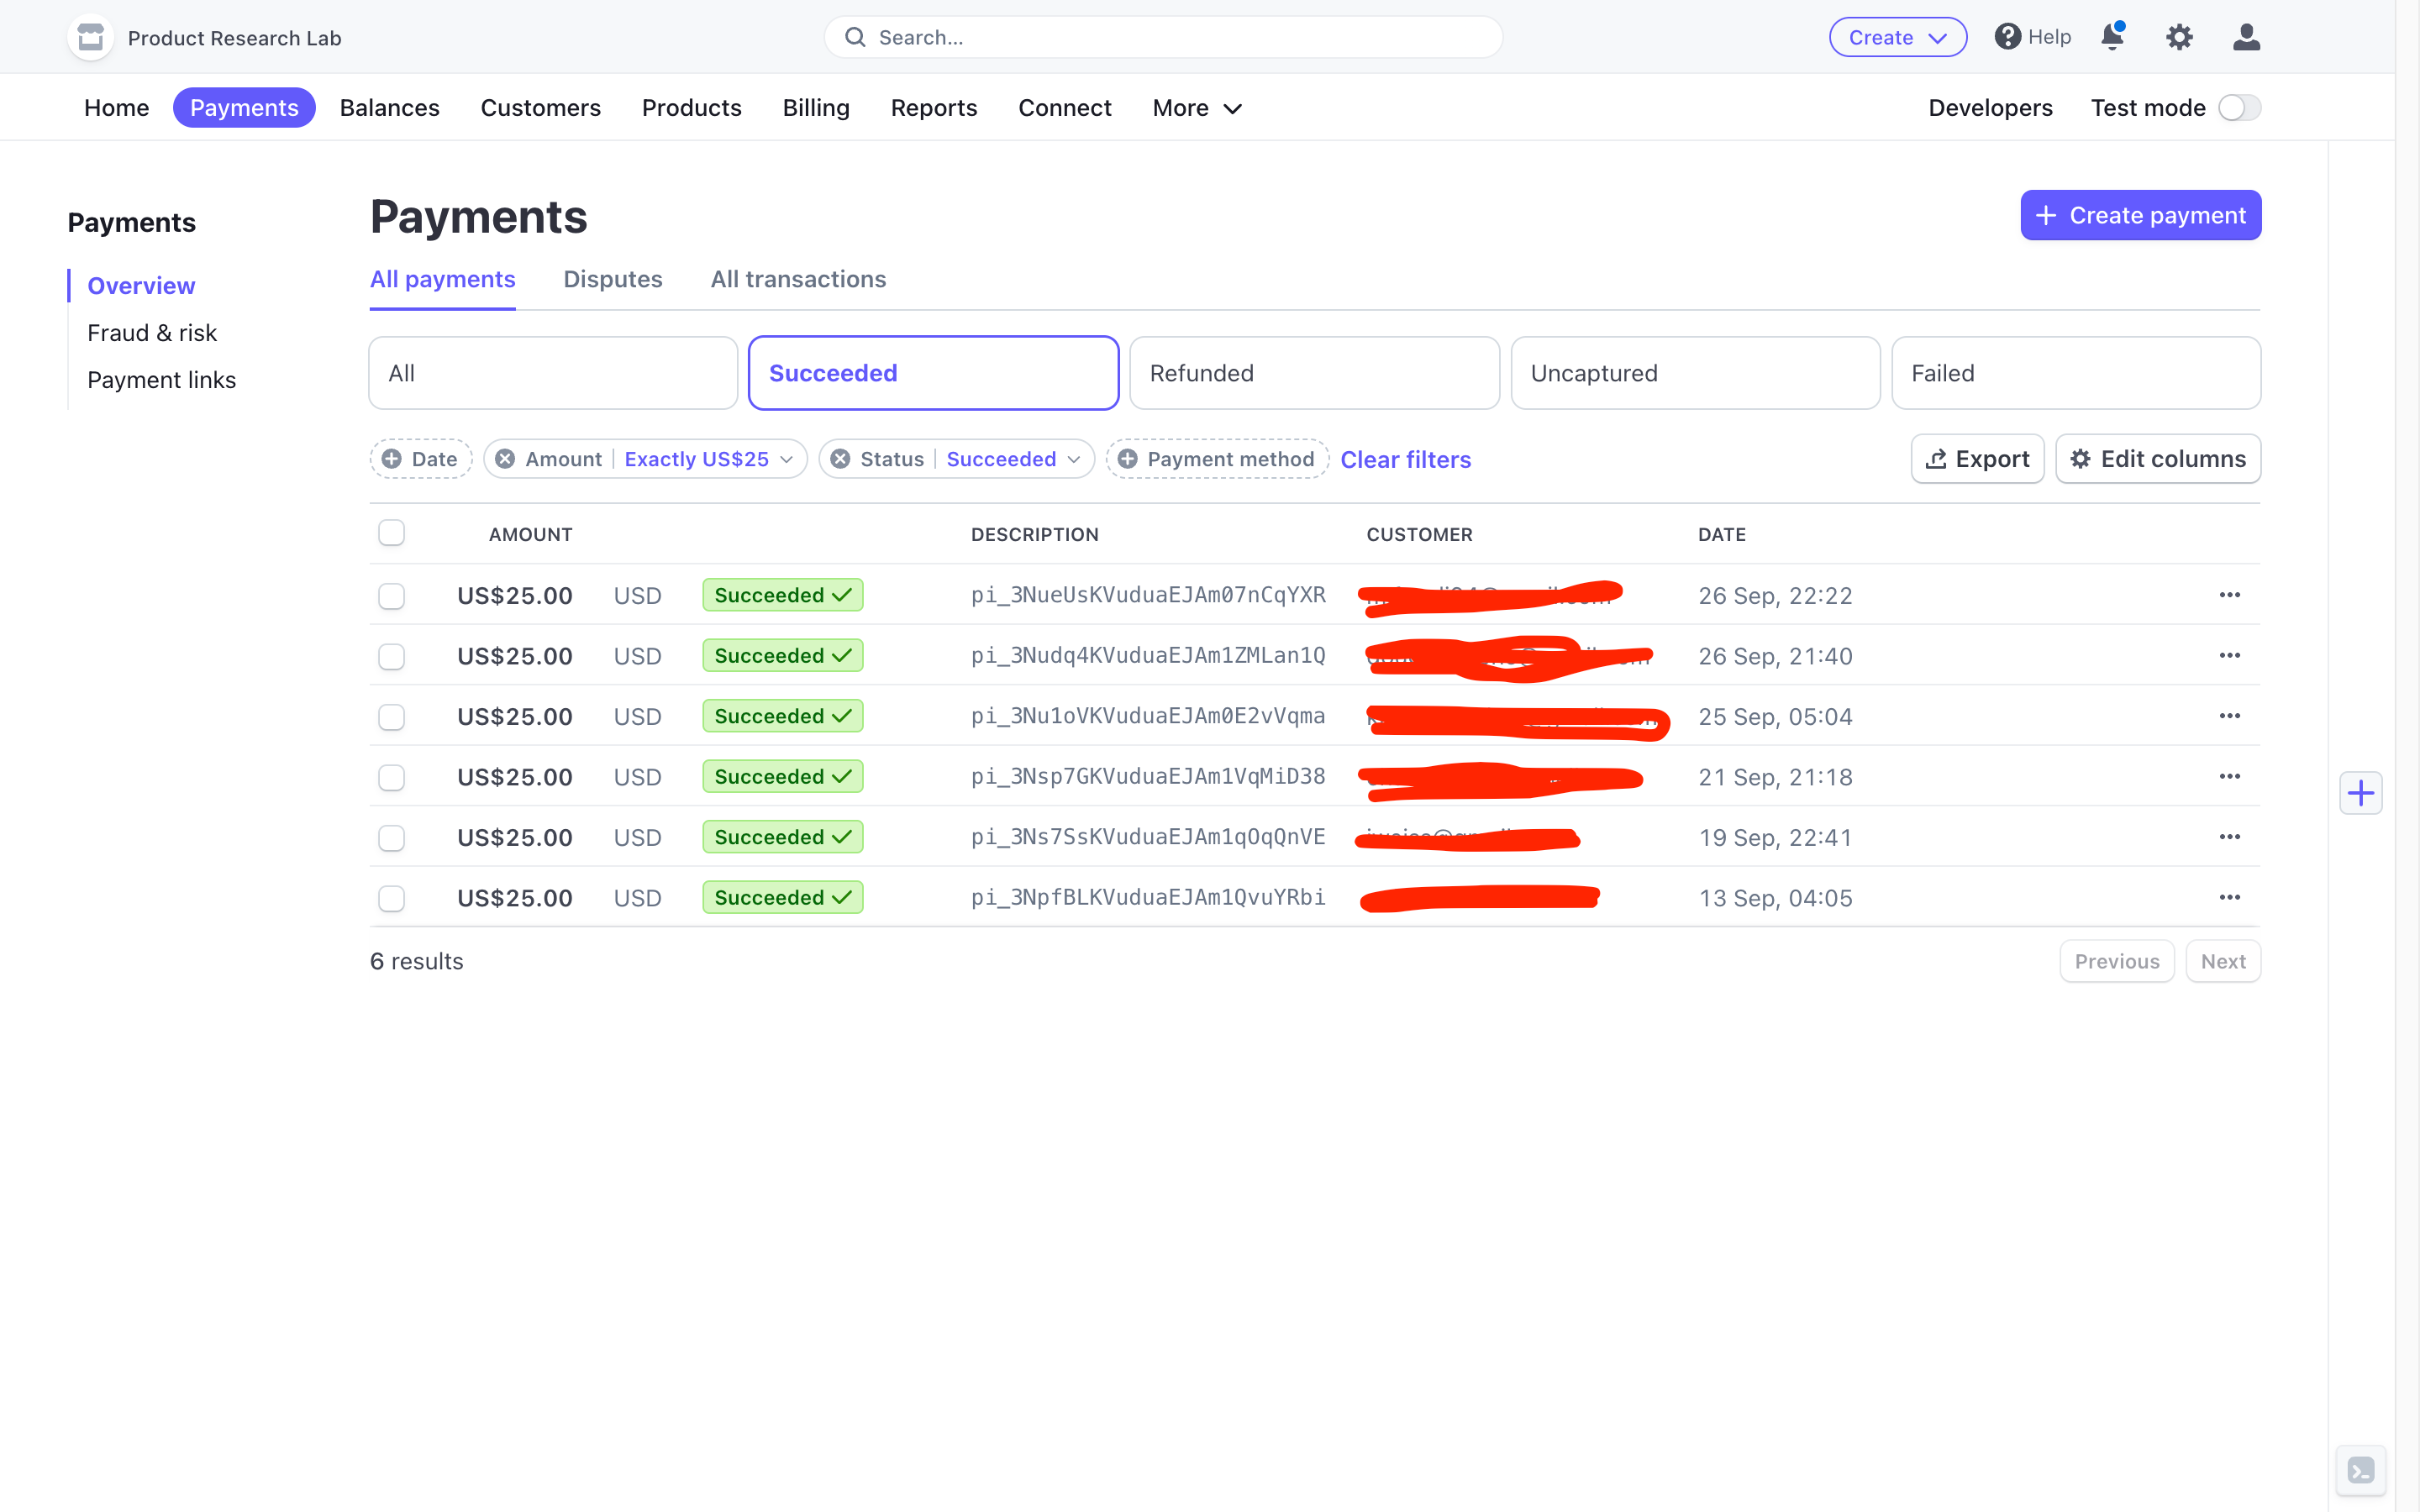The image size is (2420, 1512).
Task: Check the box for payment pi_3Nu1oVKVuduaEJAm0E2vVqma
Action: [x=392, y=717]
